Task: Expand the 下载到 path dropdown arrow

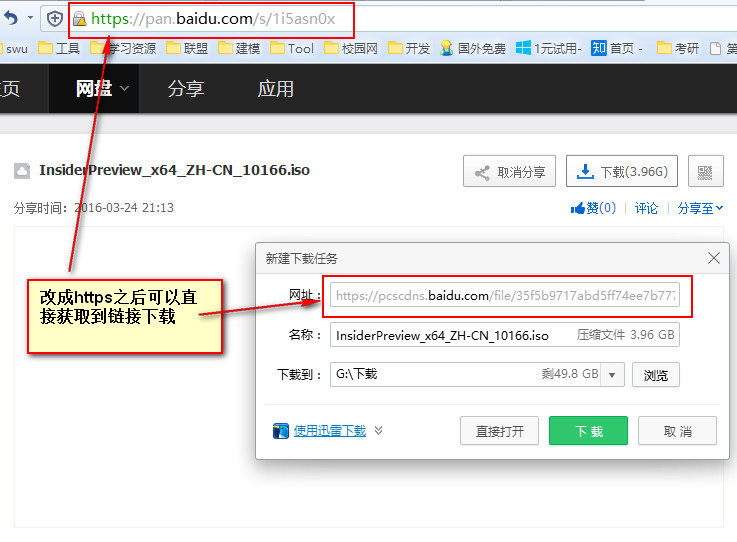Action: (x=612, y=375)
